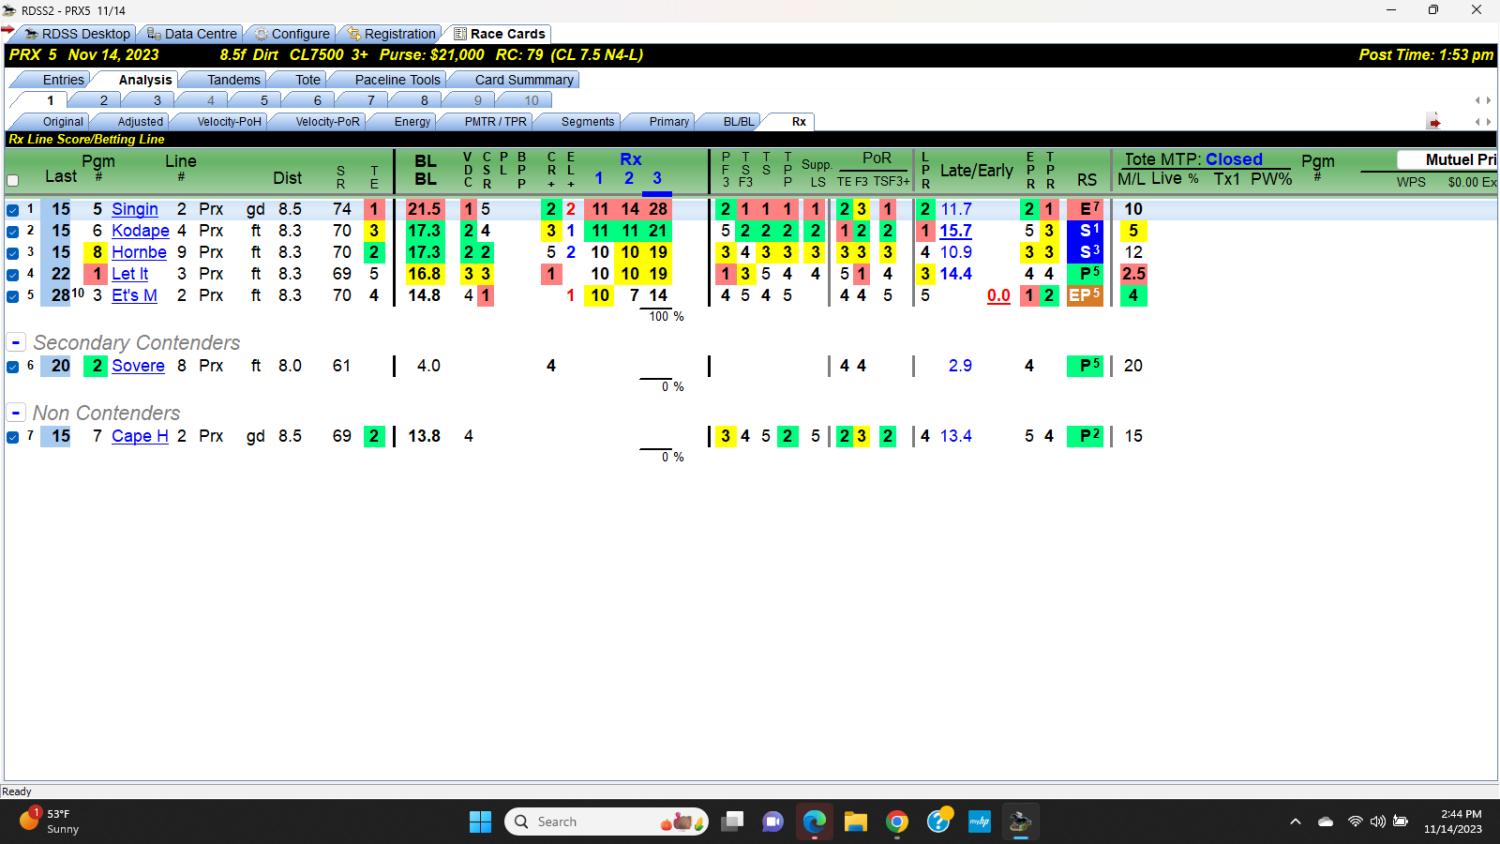Viewport: 1500px width, 844px height.
Task: Click in the taskbar Search box
Action: click(606, 822)
